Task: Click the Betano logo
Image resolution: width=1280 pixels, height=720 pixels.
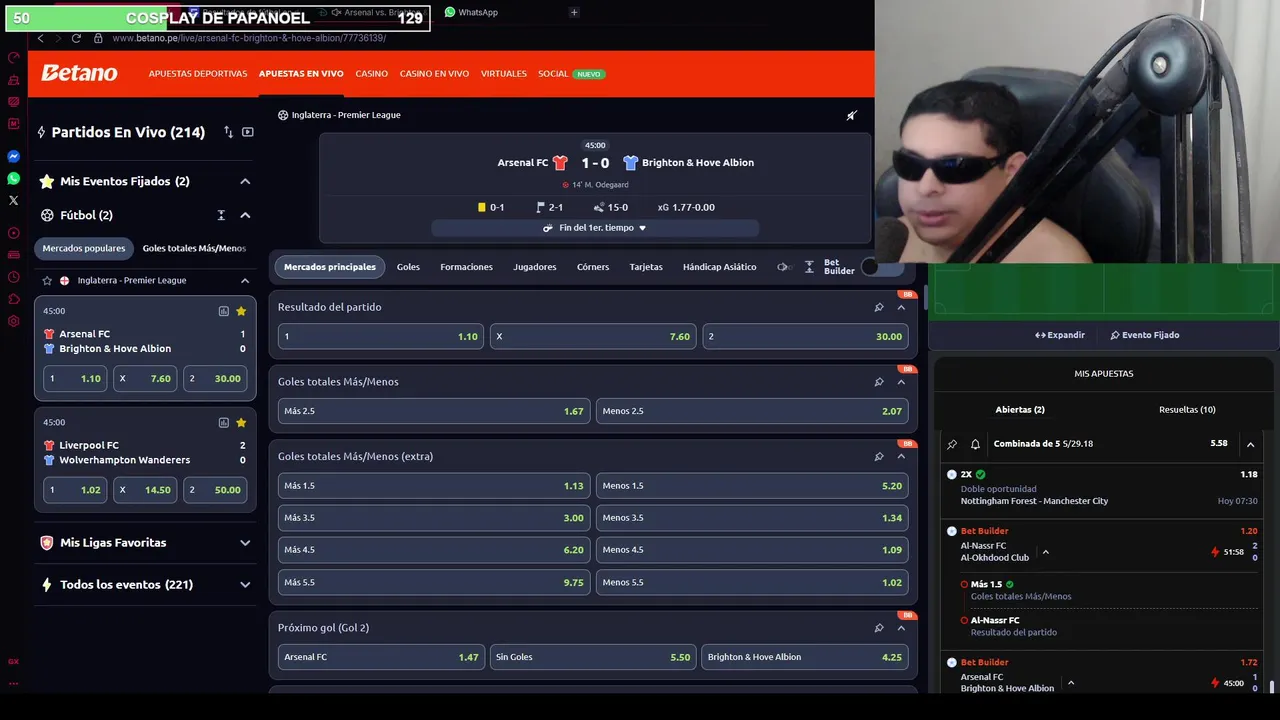Action: pos(79,73)
